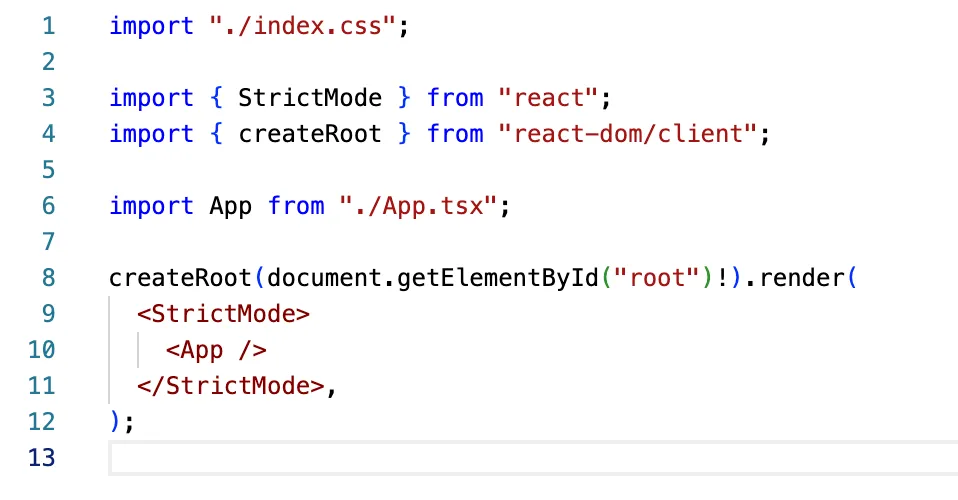Click the <App /> JSX element
The width and height of the screenshot is (958, 500).
point(216,350)
